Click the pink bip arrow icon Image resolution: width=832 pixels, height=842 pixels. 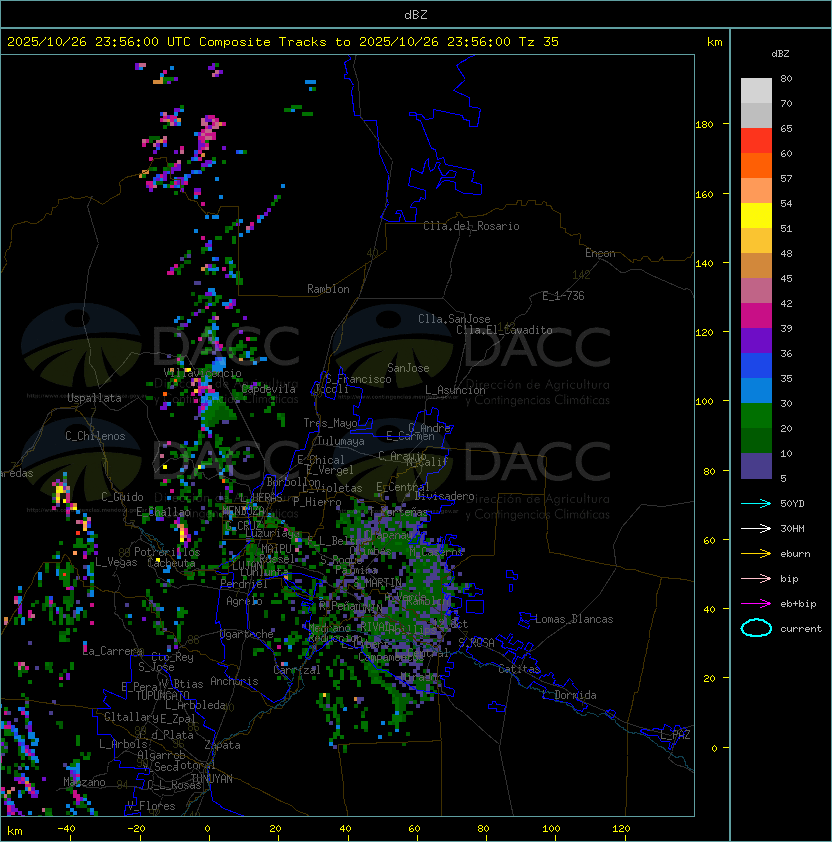tap(756, 579)
